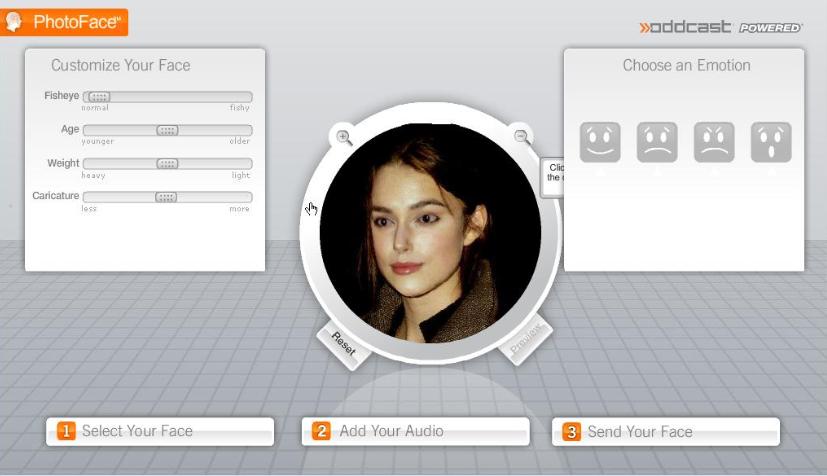Viewport: 827px width, 476px height.
Task: Adjust the Fisheye slider handle
Action: [99, 97]
